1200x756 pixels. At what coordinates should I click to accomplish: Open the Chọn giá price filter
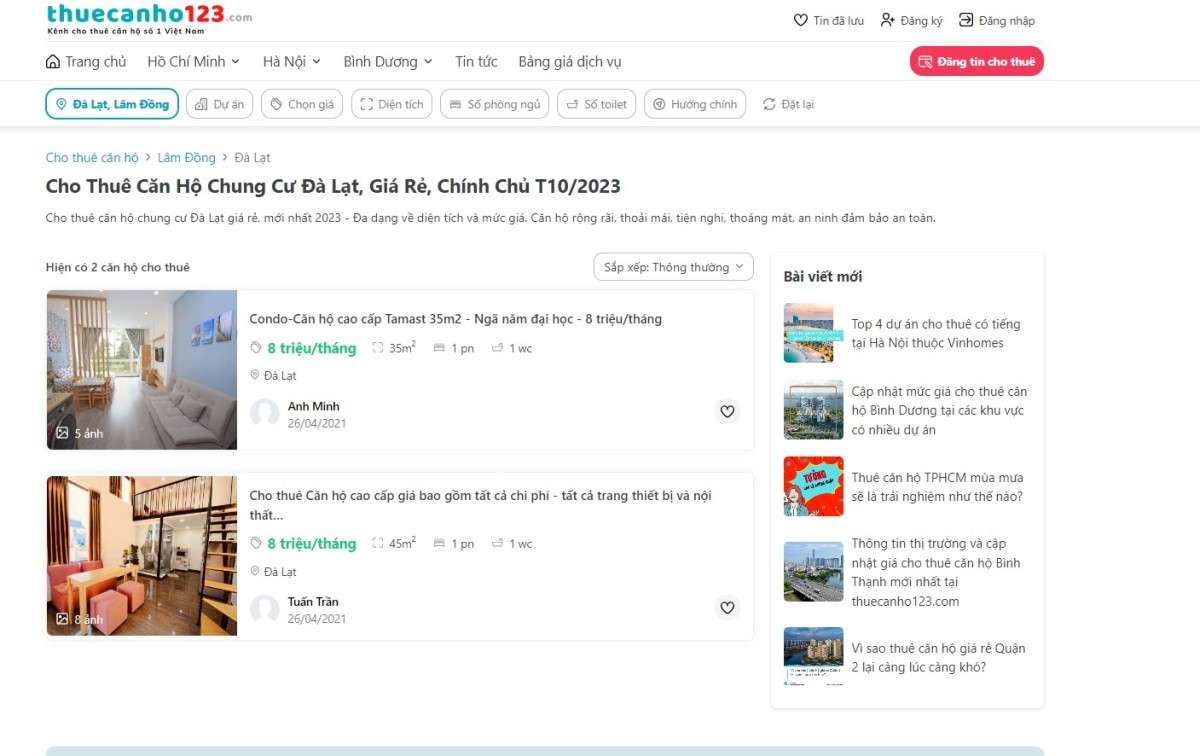click(302, 104)
